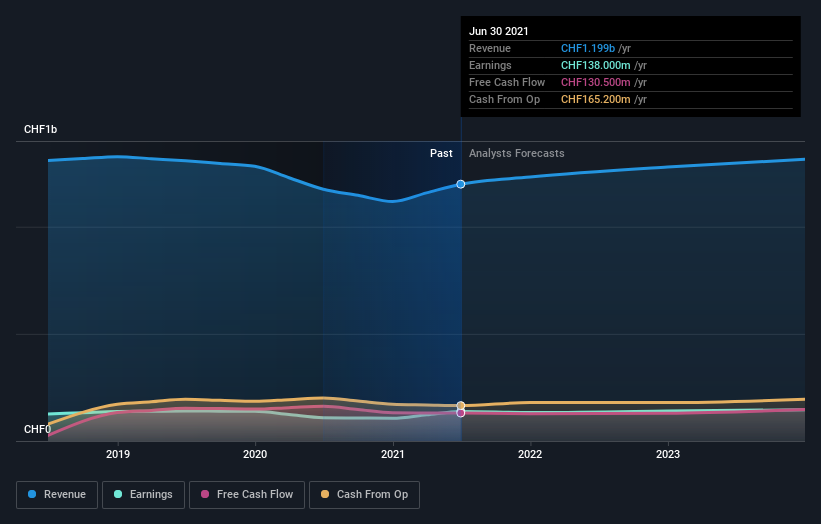Click the CHF0 y-axis label

pos(37,429)
